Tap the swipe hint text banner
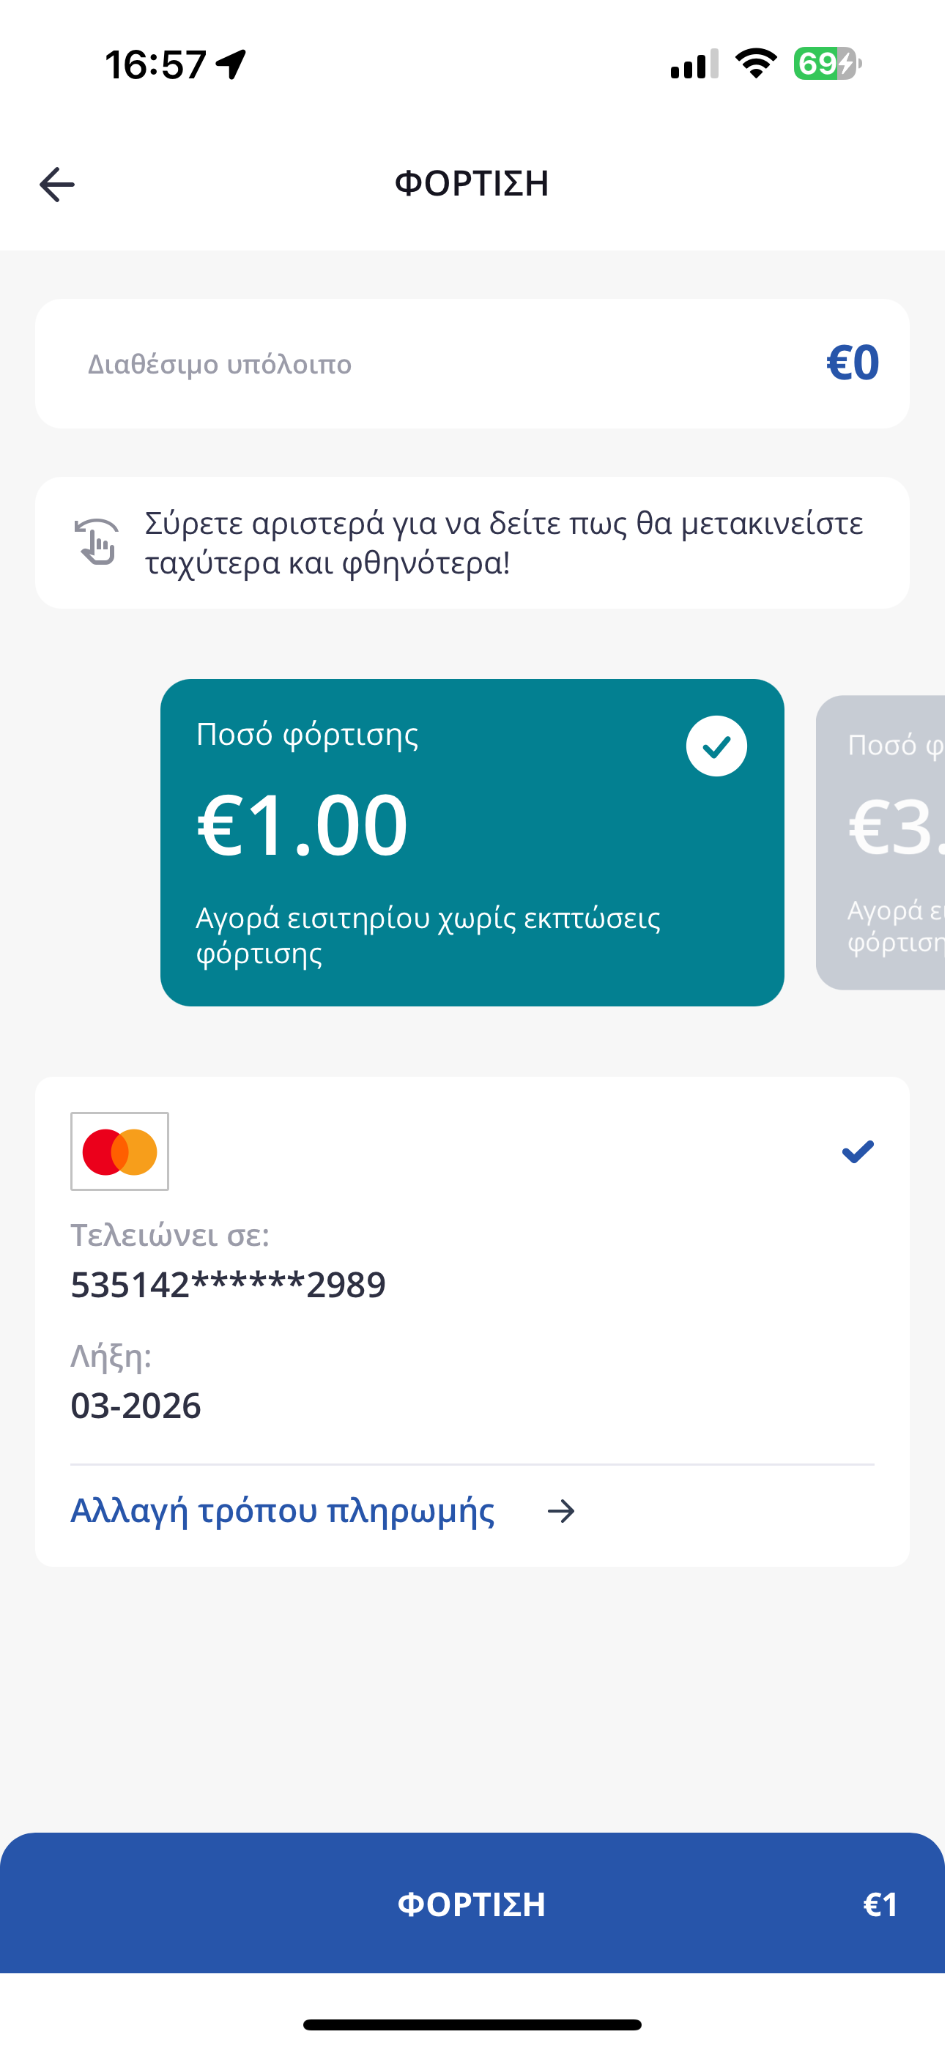 click(504, 543)
